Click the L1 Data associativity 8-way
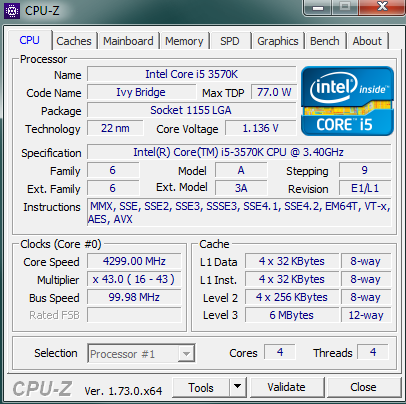 (x=366, y=261)
